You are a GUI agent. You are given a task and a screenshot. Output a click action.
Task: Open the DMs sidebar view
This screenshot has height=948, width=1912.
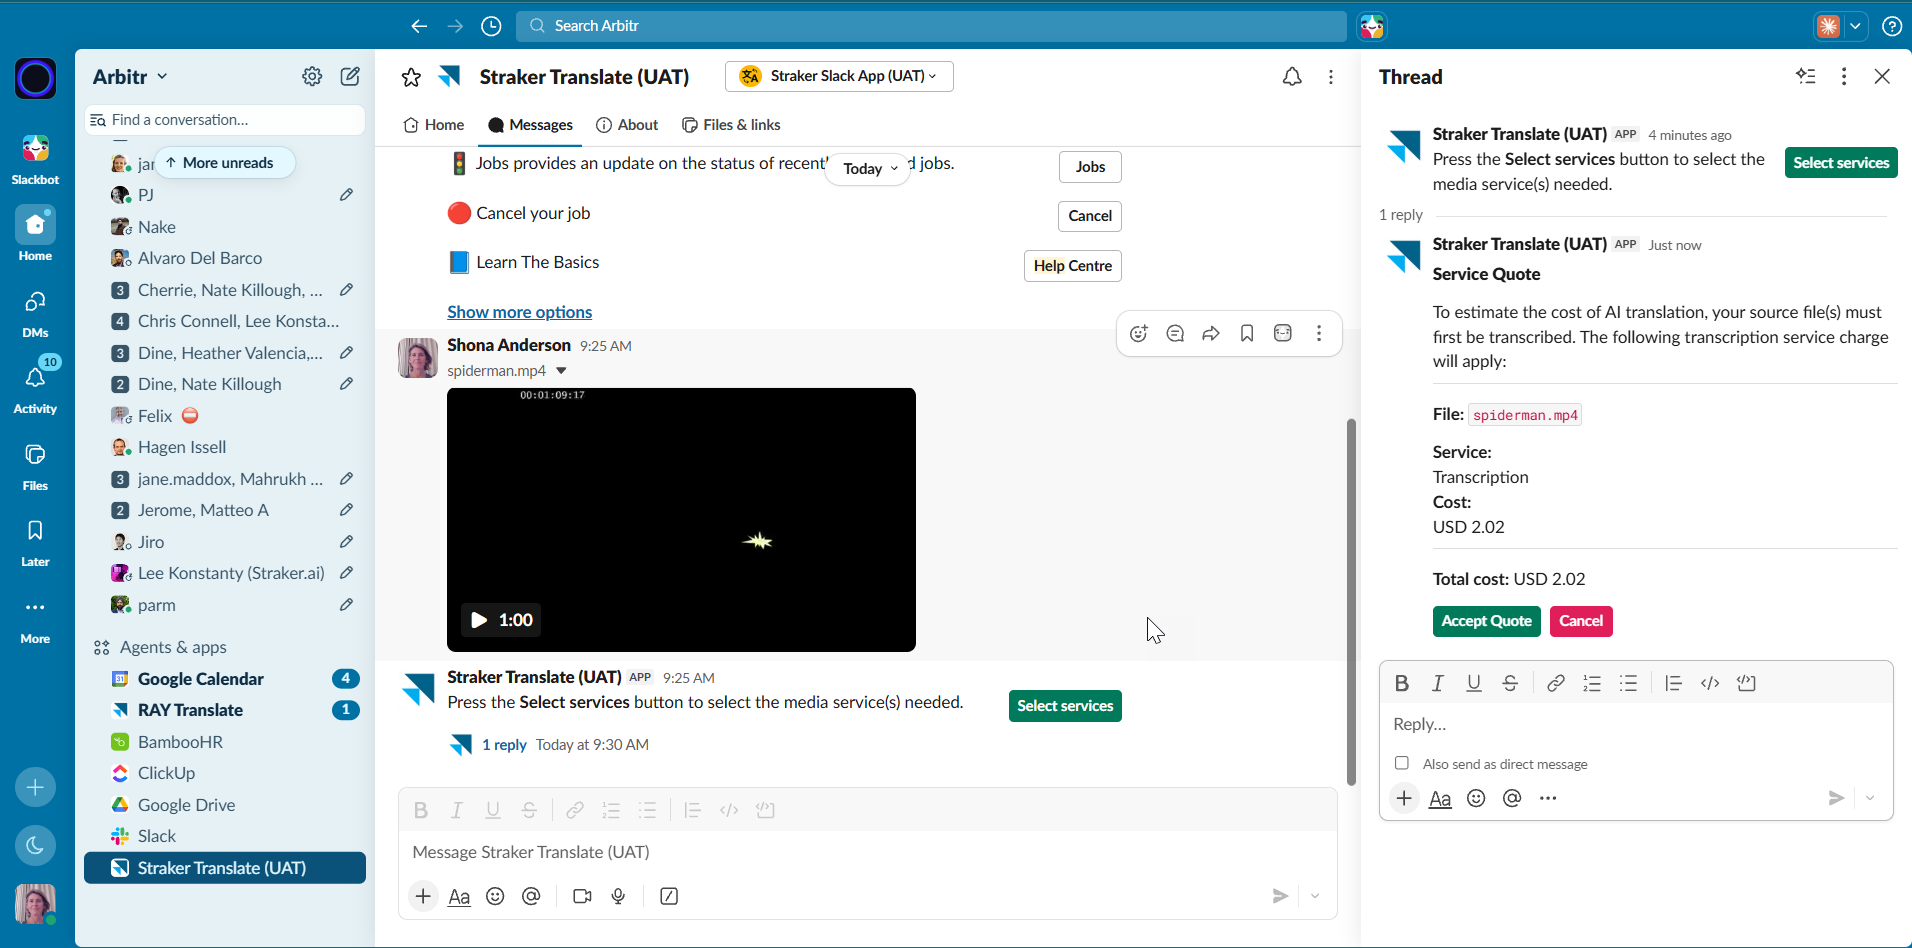pyautogui.click(x=35, y=314)
